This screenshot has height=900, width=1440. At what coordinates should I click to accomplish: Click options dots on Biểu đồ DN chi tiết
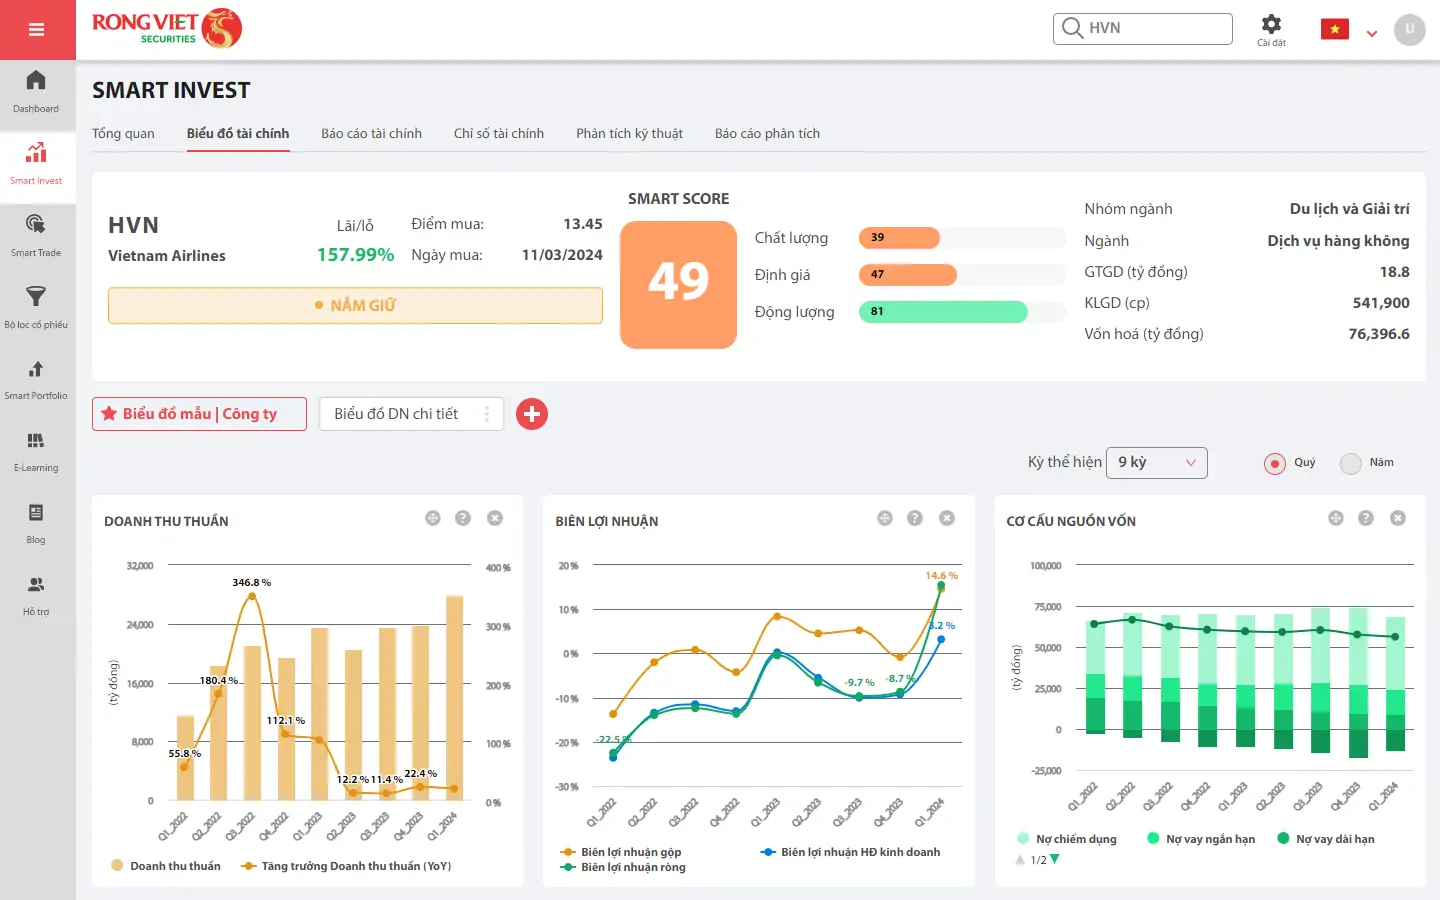coord(487,414)
